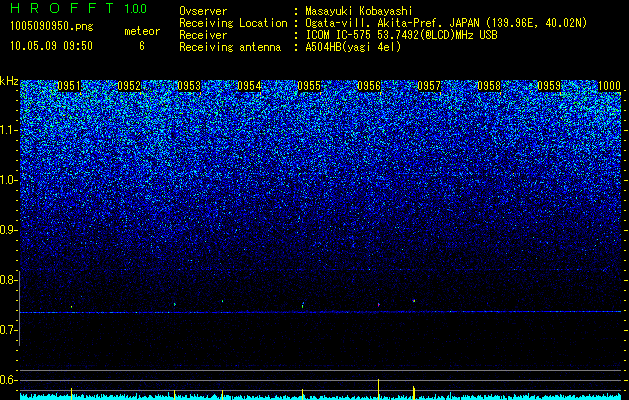
Task: Click the 0954 time marker
Action: (x=249, y=86)
